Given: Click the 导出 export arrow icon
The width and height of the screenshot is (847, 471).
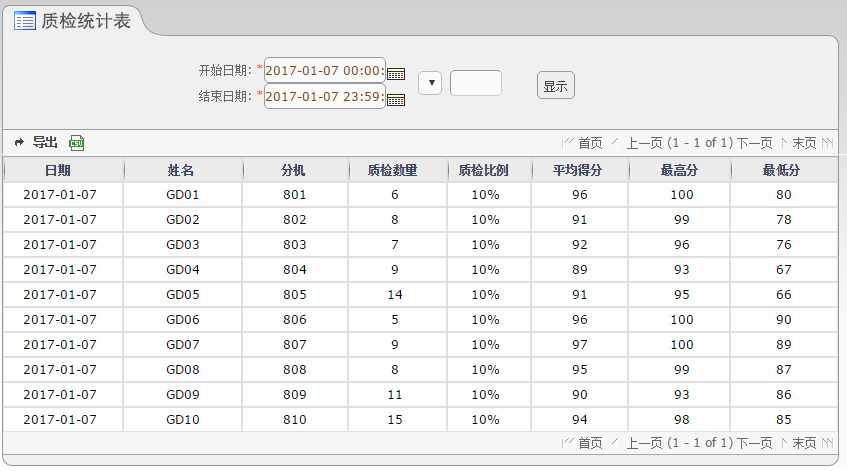Looking at the screenshot, I should point(19,143).
